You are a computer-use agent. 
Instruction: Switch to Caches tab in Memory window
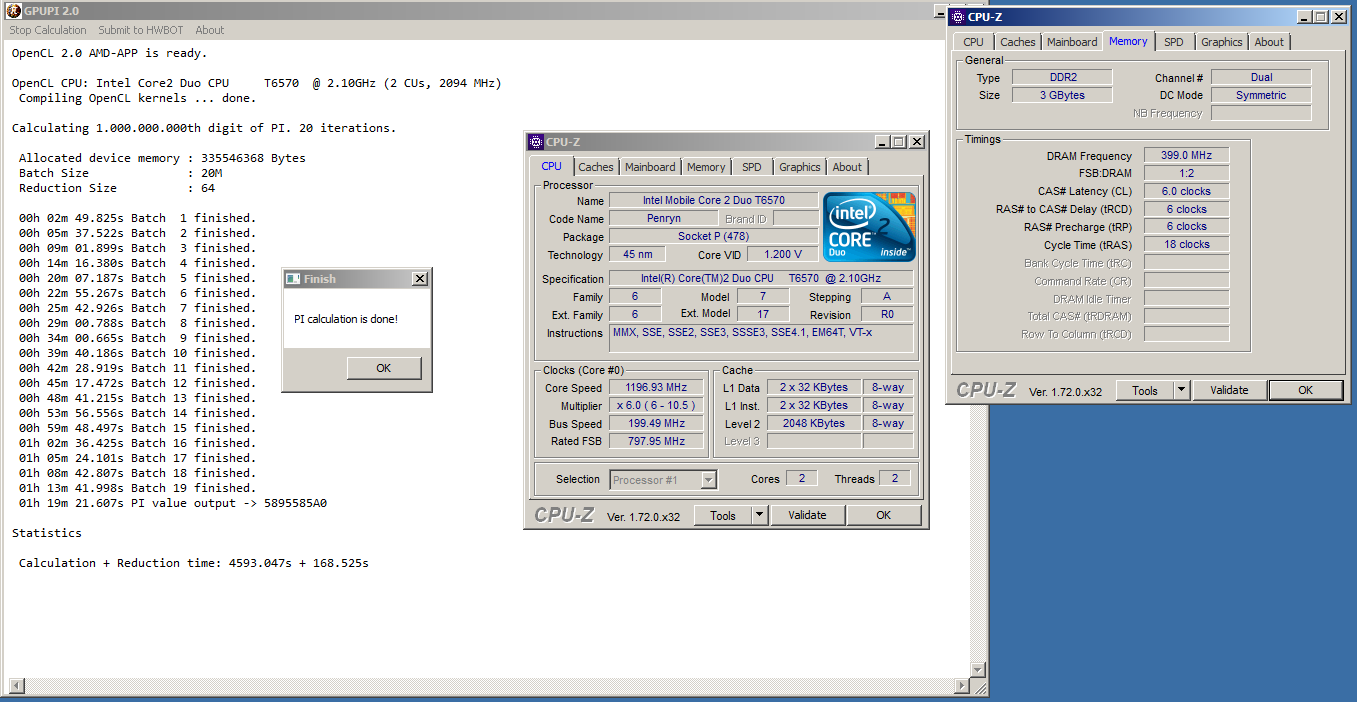click(x=1018, y=42)
